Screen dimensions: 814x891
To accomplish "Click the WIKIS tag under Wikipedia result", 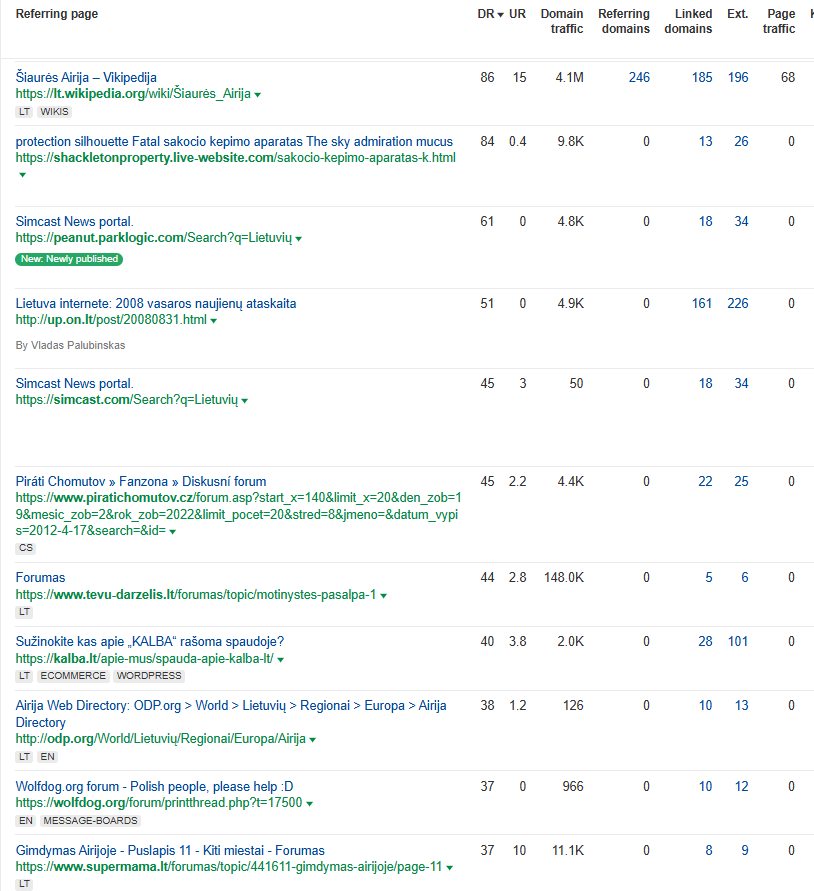I will point(55,112).
